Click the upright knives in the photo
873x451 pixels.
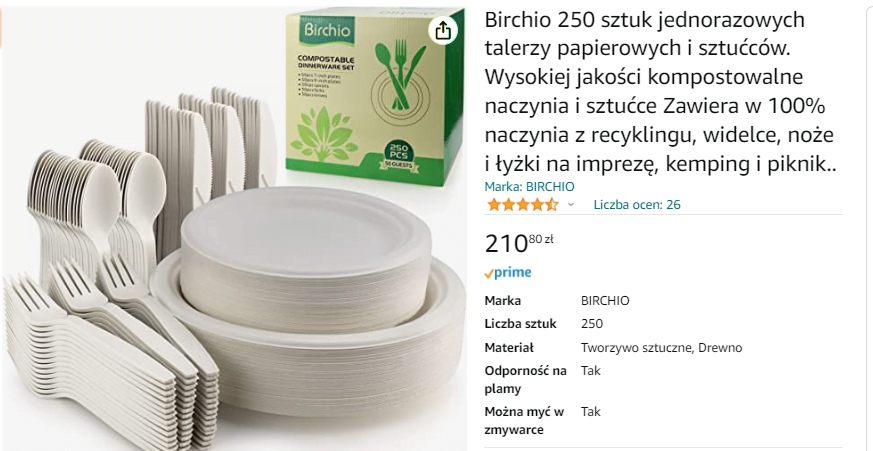point(209,145)
